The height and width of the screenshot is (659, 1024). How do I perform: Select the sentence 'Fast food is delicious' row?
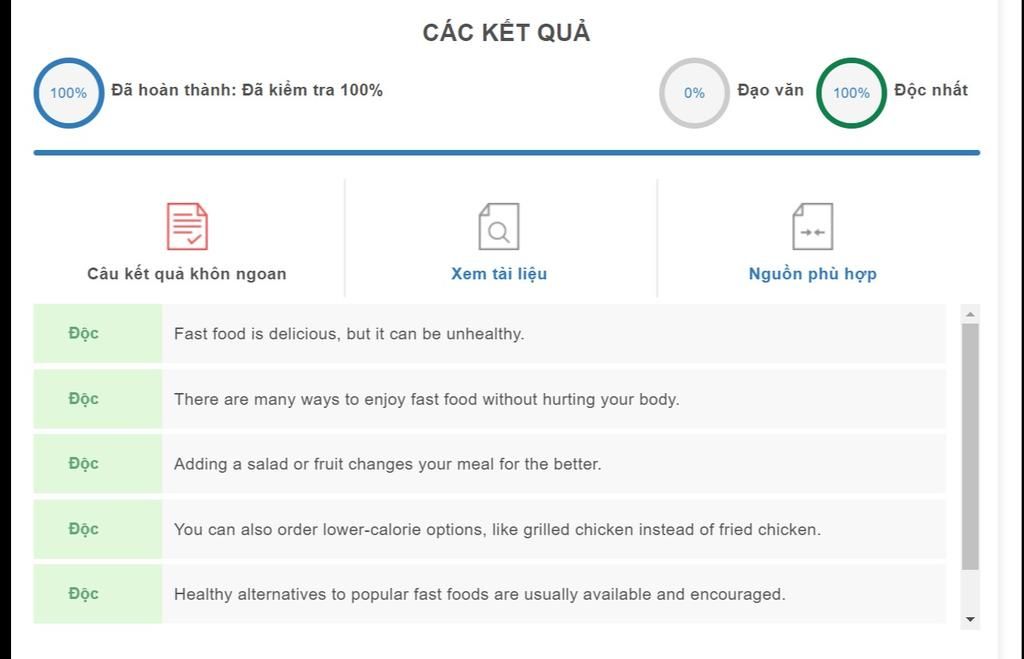coord(489,333)
